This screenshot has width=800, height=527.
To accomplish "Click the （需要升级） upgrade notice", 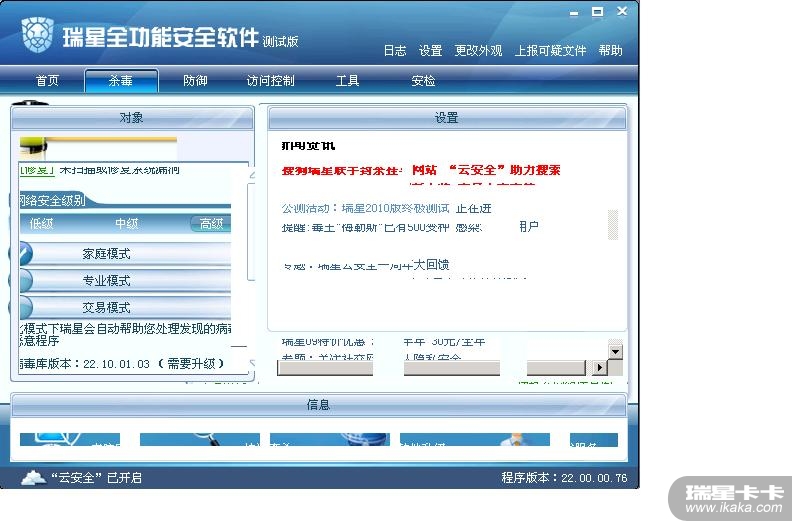I will 191,364.
